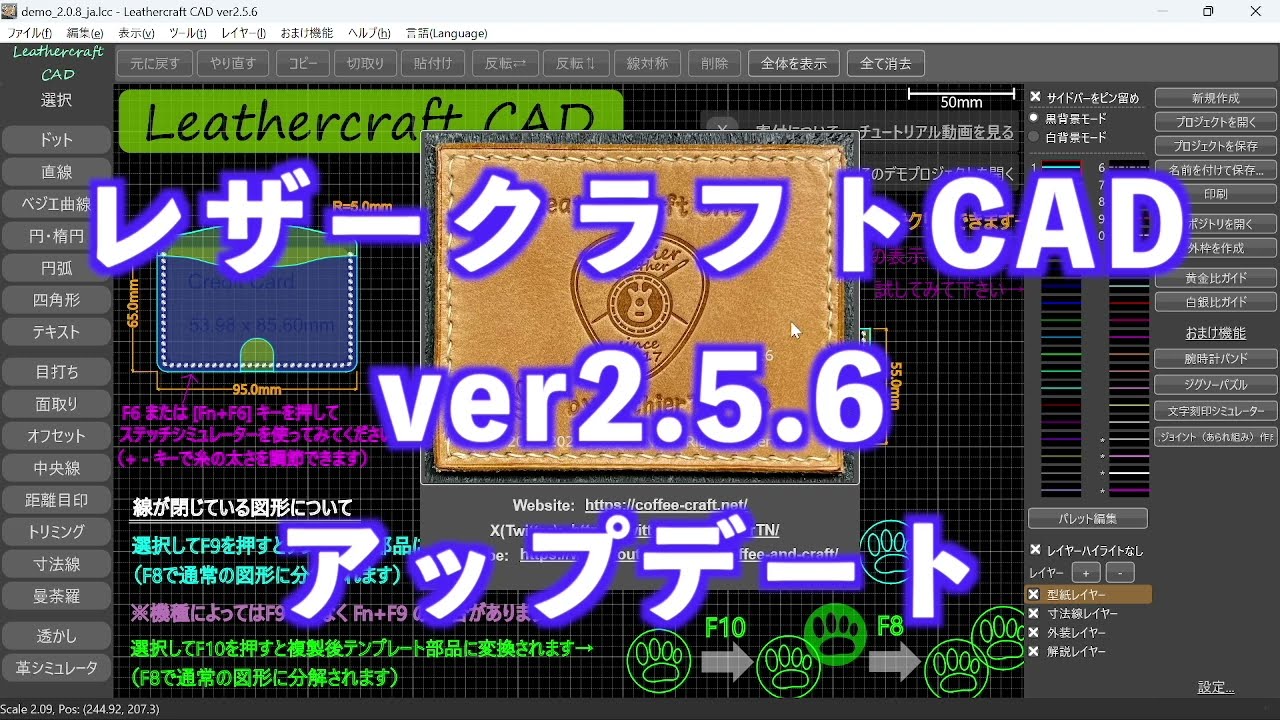Click プロジェクトを開く button
The width and height of the screenshot is (1280, 720).
[1216, 122]
